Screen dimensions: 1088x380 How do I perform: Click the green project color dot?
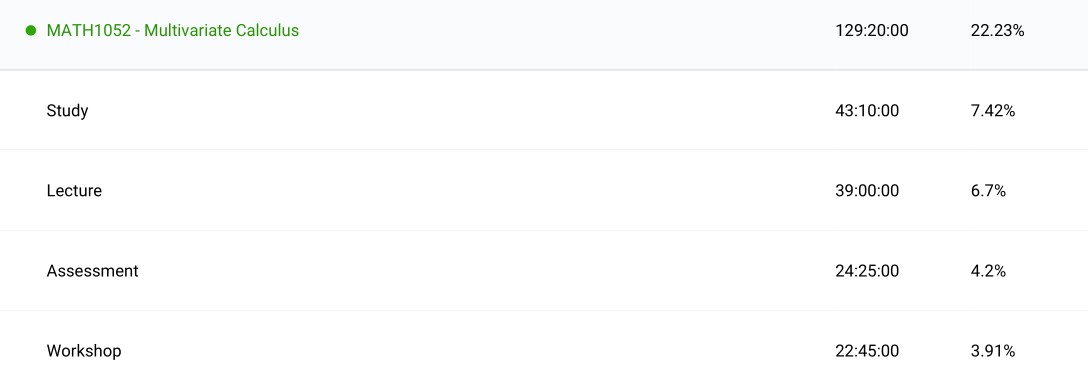31,31
